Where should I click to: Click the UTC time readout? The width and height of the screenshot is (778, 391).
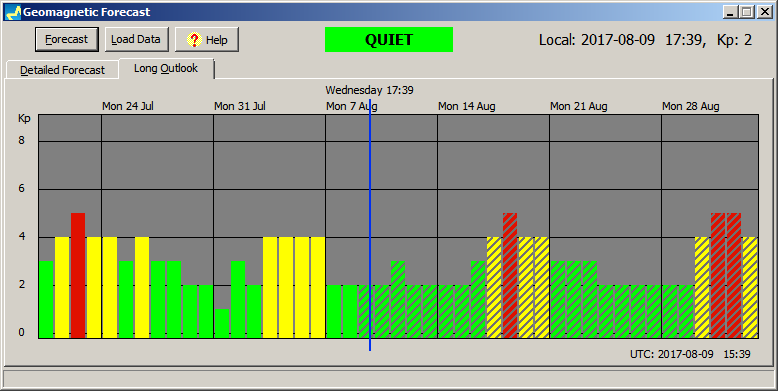point(690,354)
